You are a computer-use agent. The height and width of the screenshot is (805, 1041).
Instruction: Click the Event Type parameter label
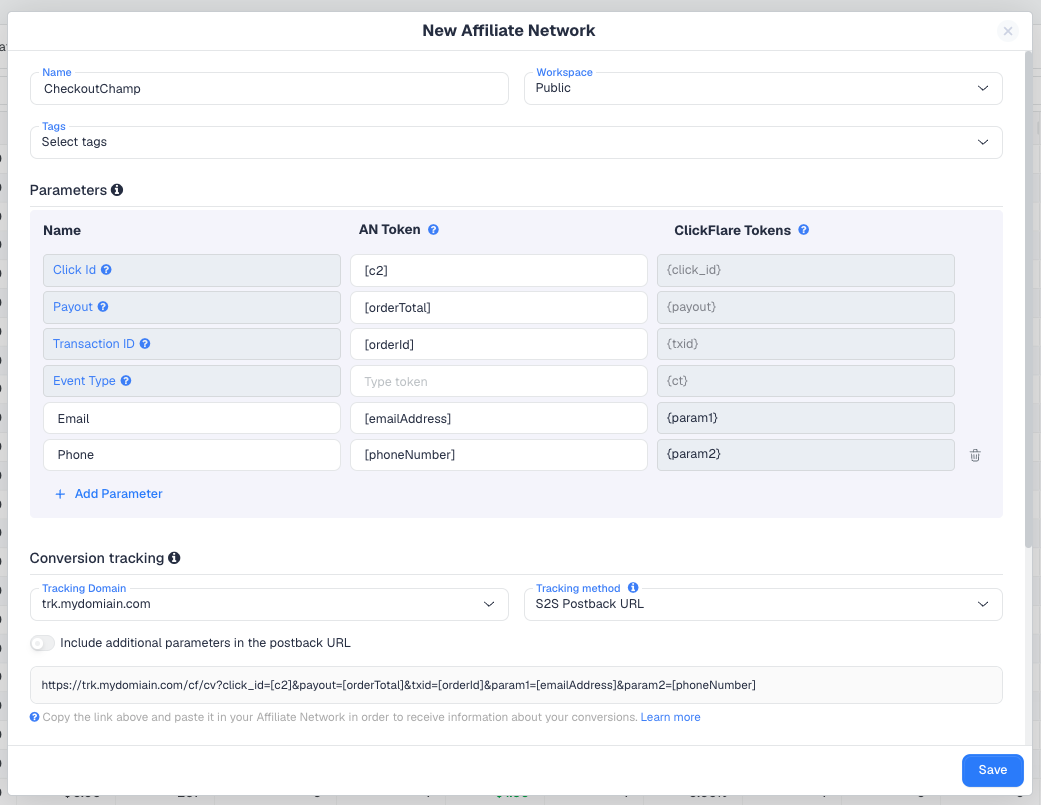point(84,381)
